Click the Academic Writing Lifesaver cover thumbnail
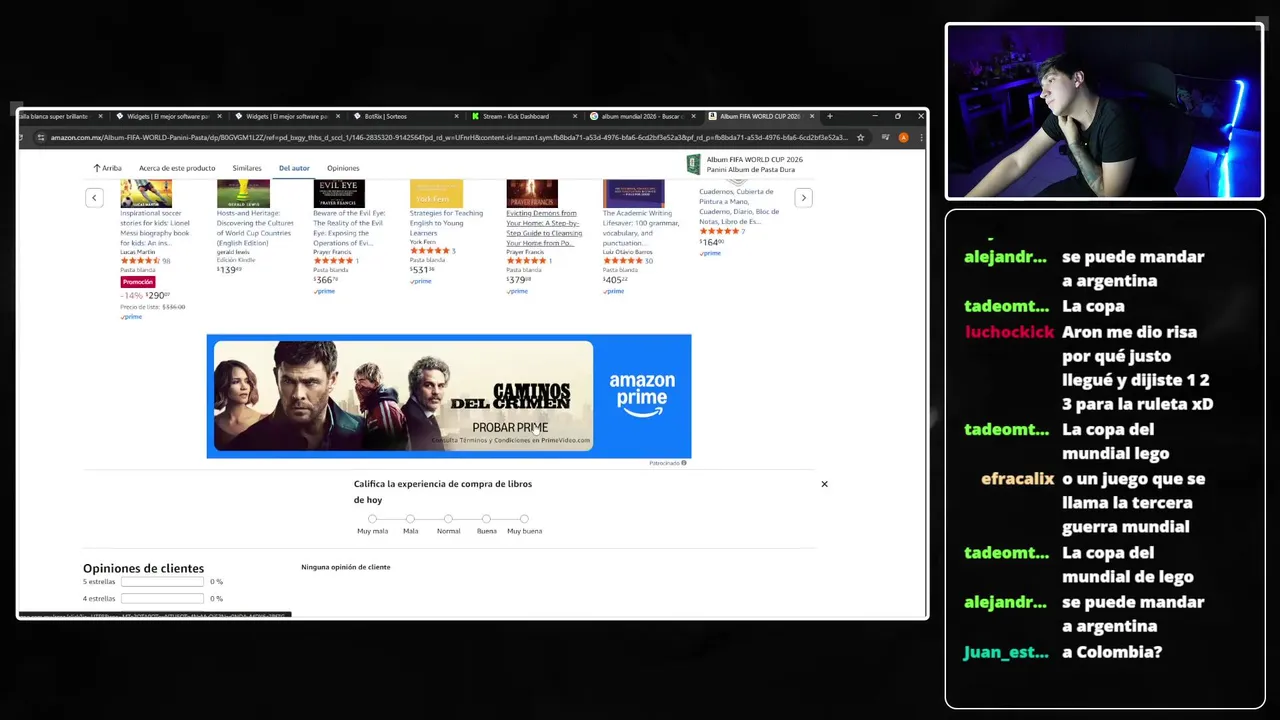 [x=633, y=193]
